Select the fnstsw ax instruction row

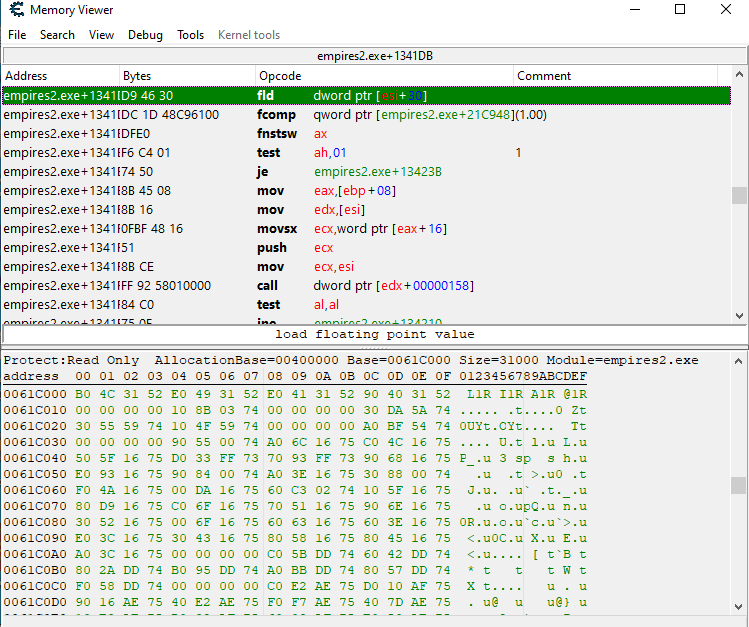coord(366,134)
